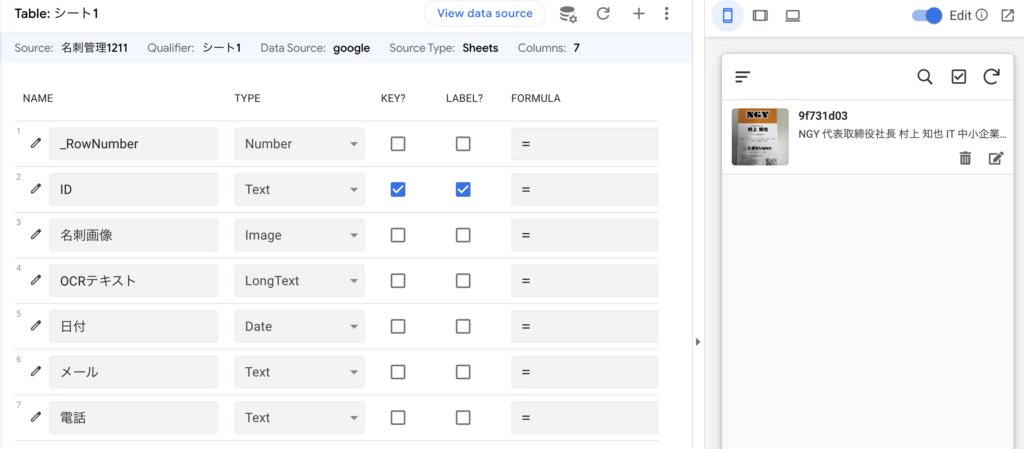The image size is (1024, 449).
Task: Click the plus icon to add column
Action: pos(639,14)
